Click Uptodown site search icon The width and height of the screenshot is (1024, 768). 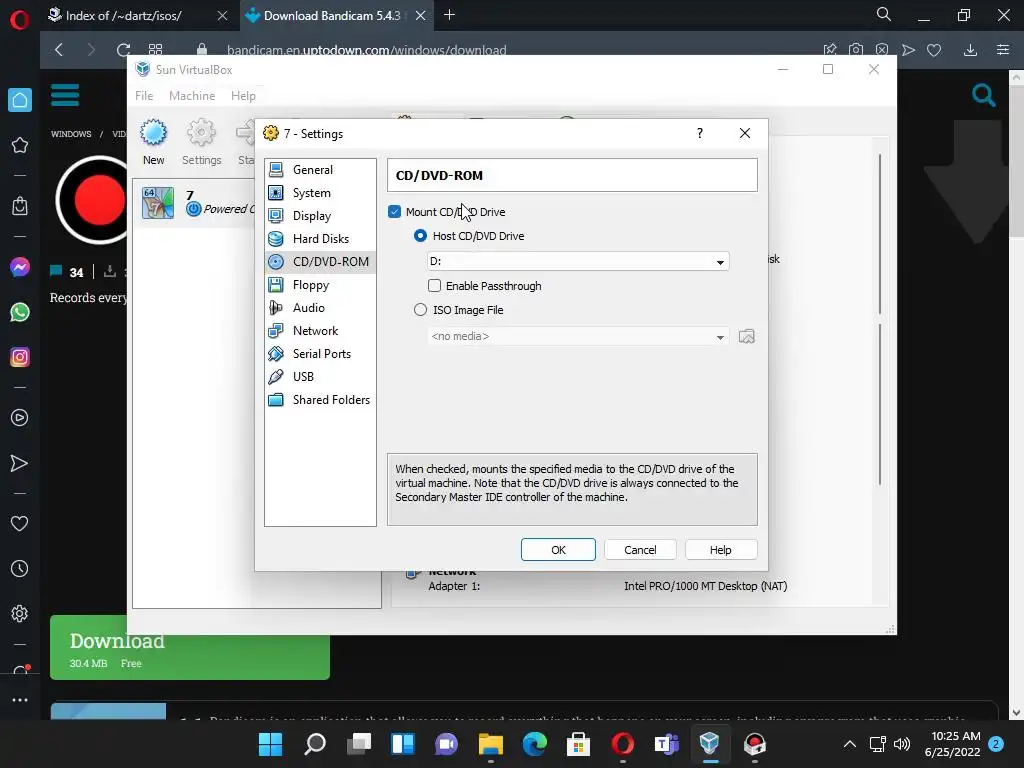coord(984,95)
